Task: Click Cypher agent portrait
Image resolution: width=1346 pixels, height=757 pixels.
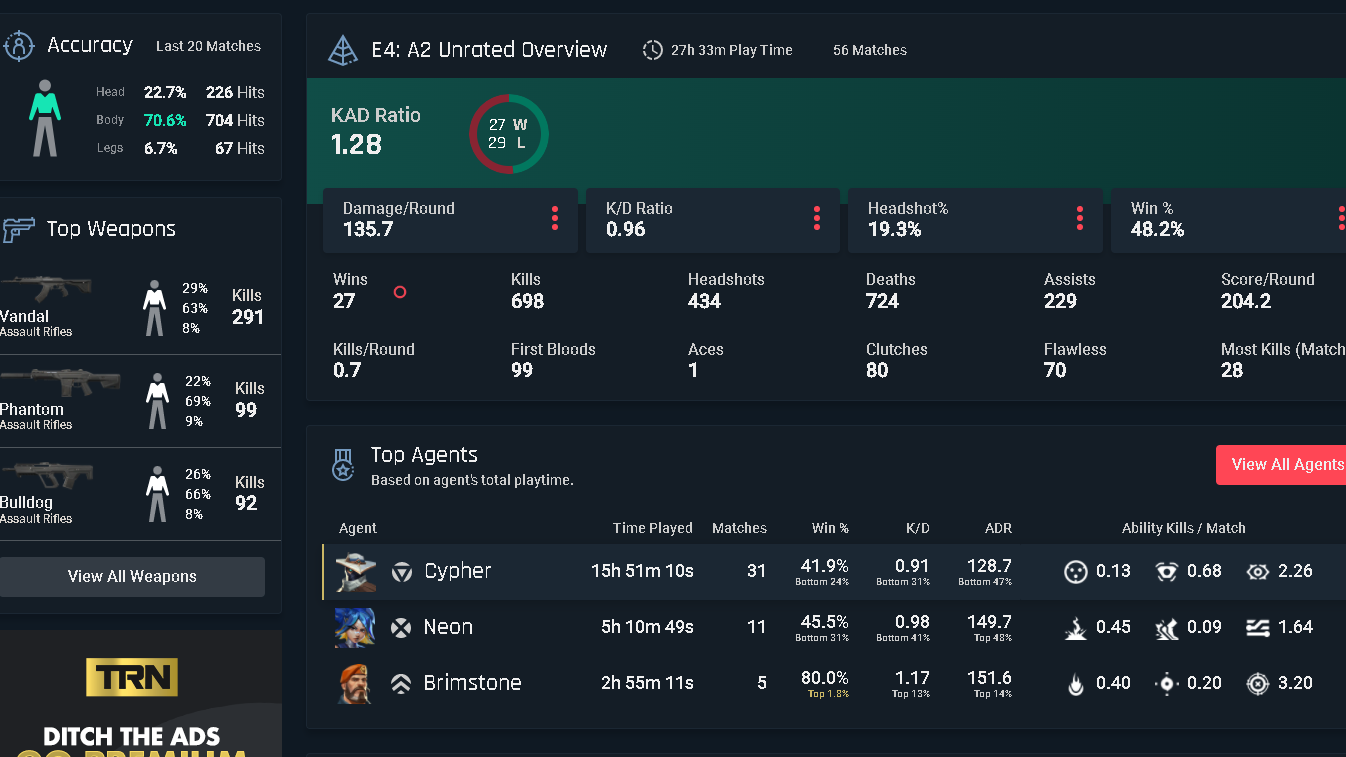Action: (355, 572)
